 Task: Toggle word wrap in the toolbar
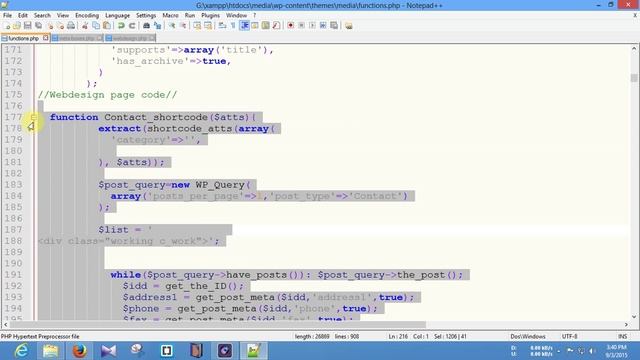coord(222,26)
